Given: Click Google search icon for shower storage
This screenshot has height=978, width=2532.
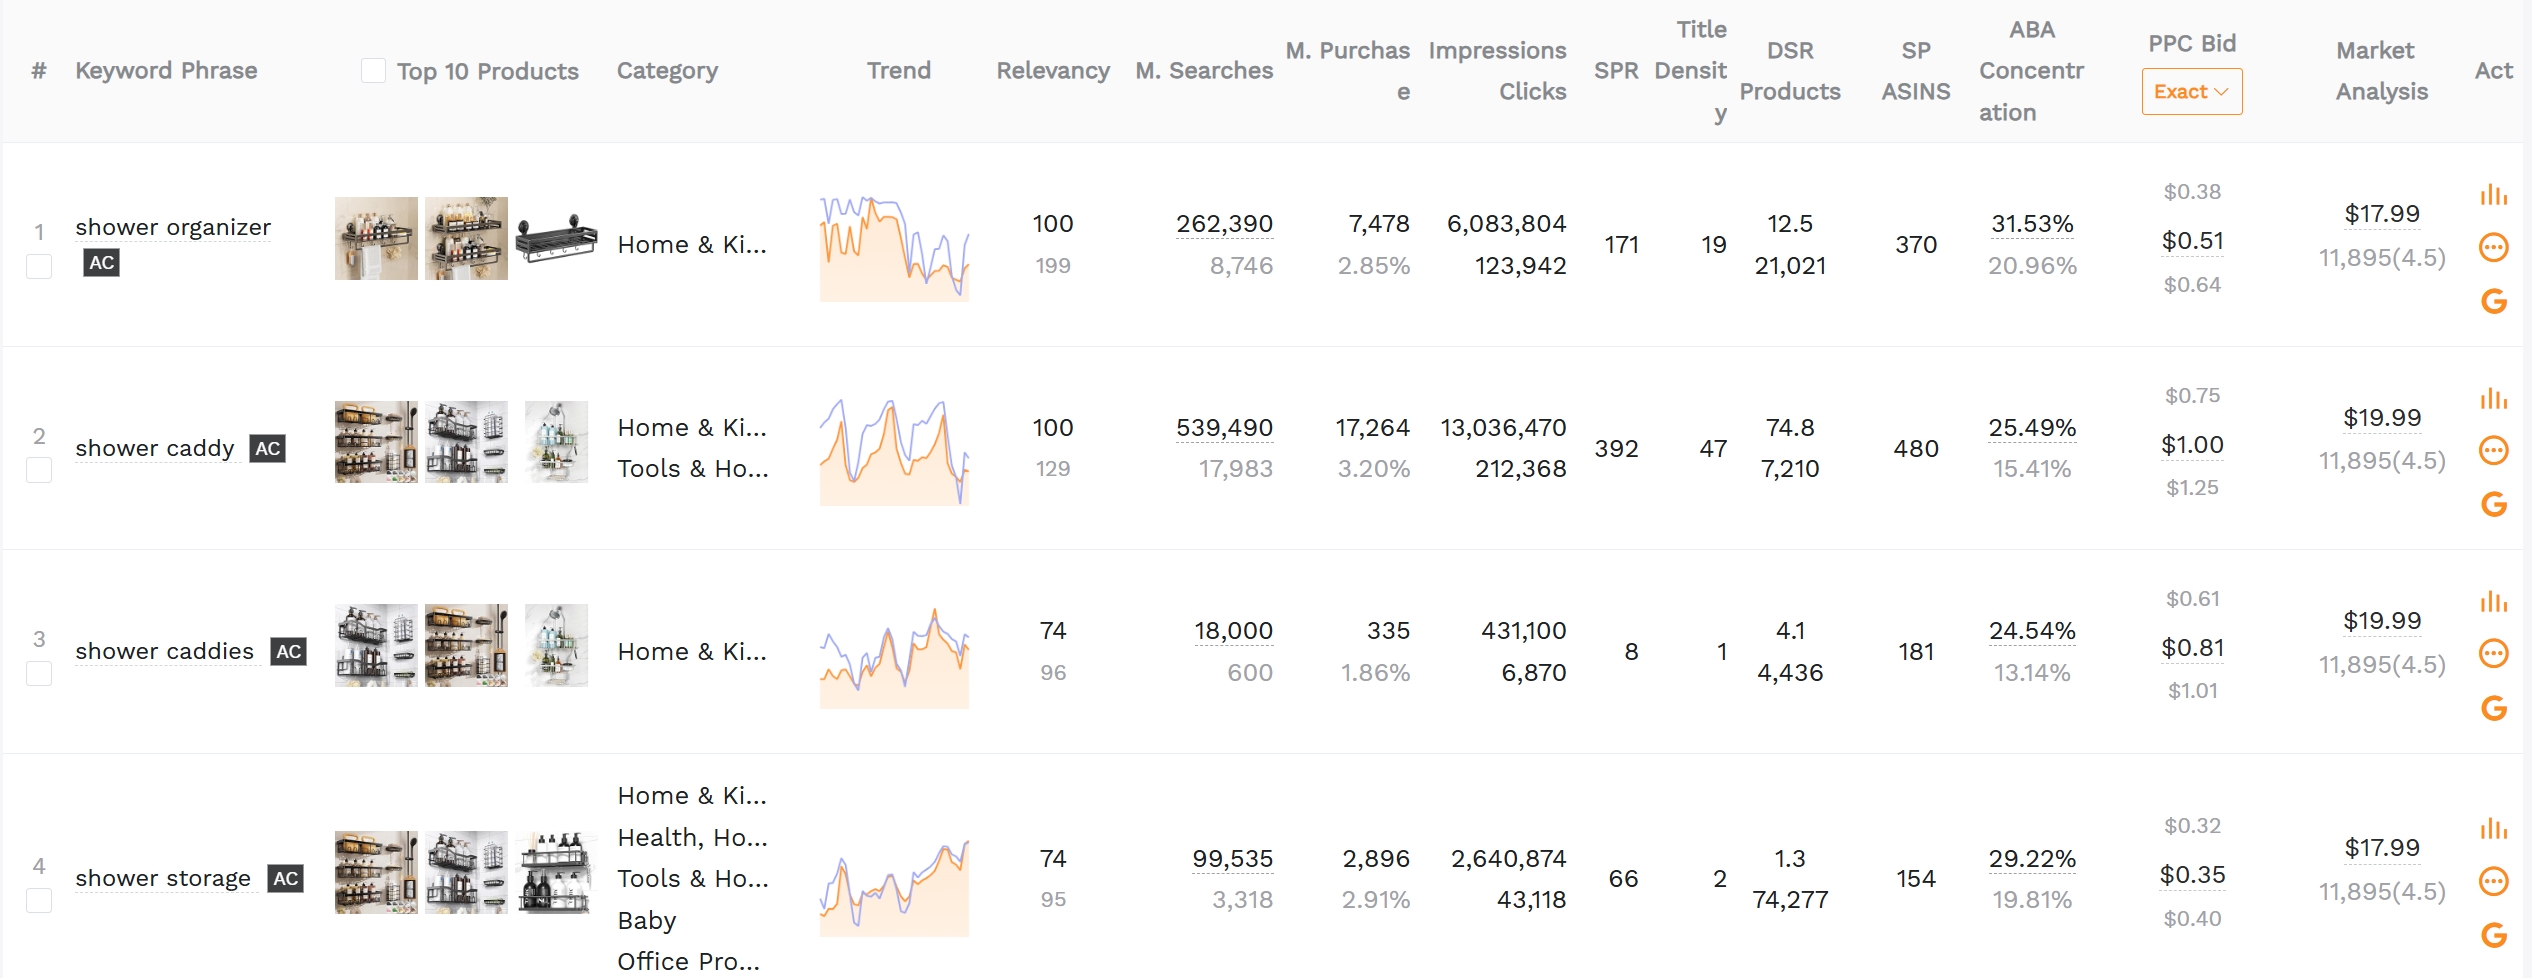Looking at the screenshot, I should tap(2493, 935).
